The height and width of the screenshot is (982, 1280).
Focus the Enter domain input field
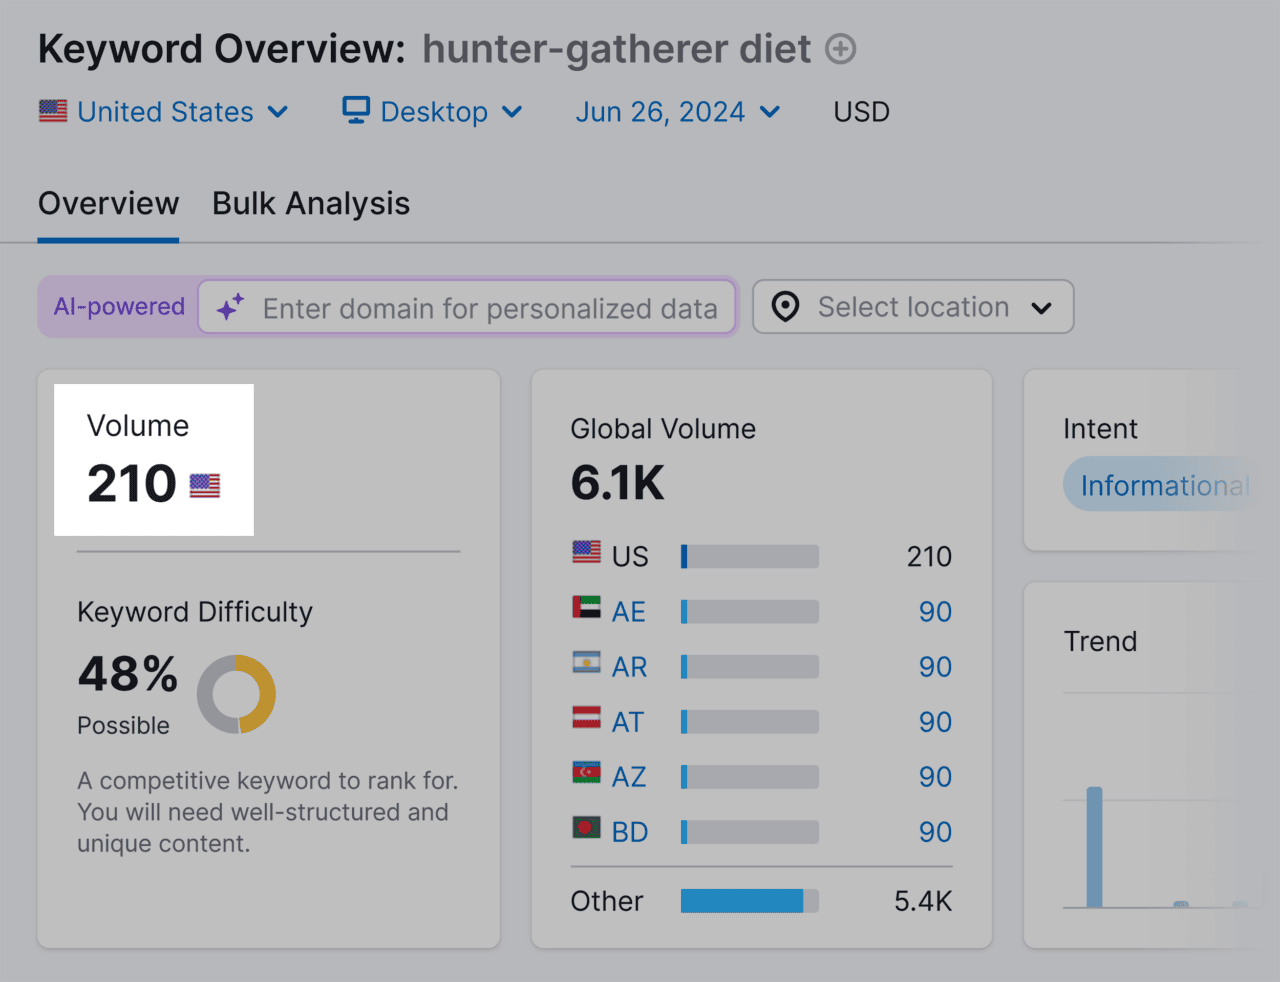[490, 308]
